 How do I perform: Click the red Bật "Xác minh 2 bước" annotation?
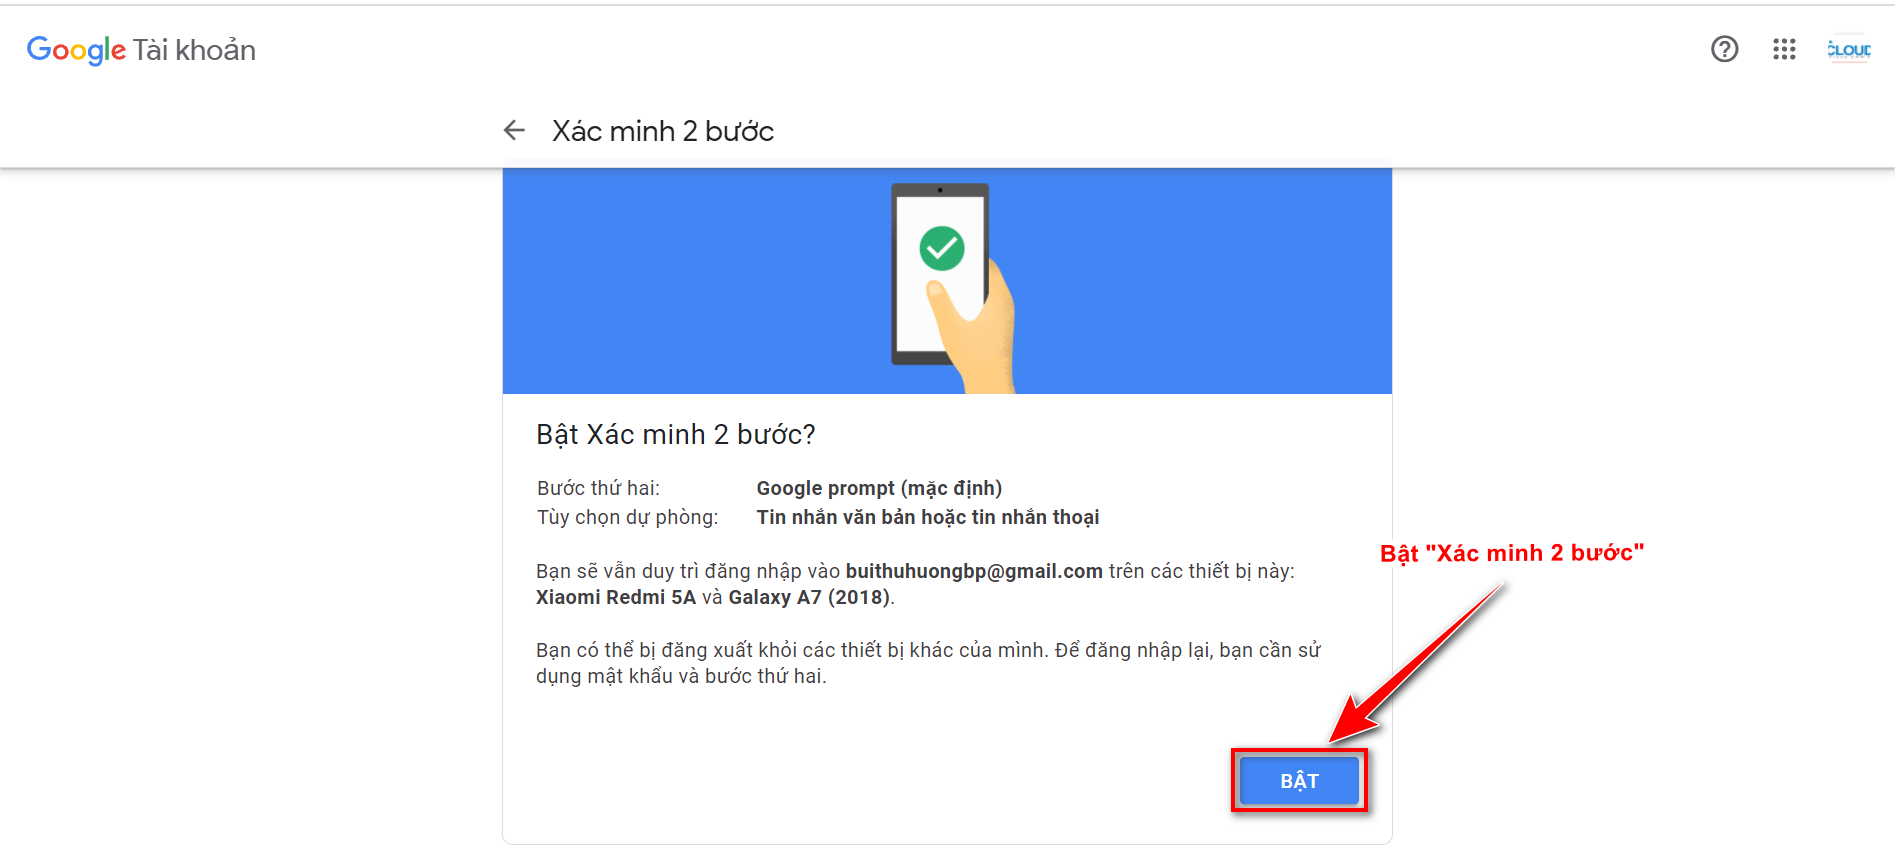point(1512,553)
